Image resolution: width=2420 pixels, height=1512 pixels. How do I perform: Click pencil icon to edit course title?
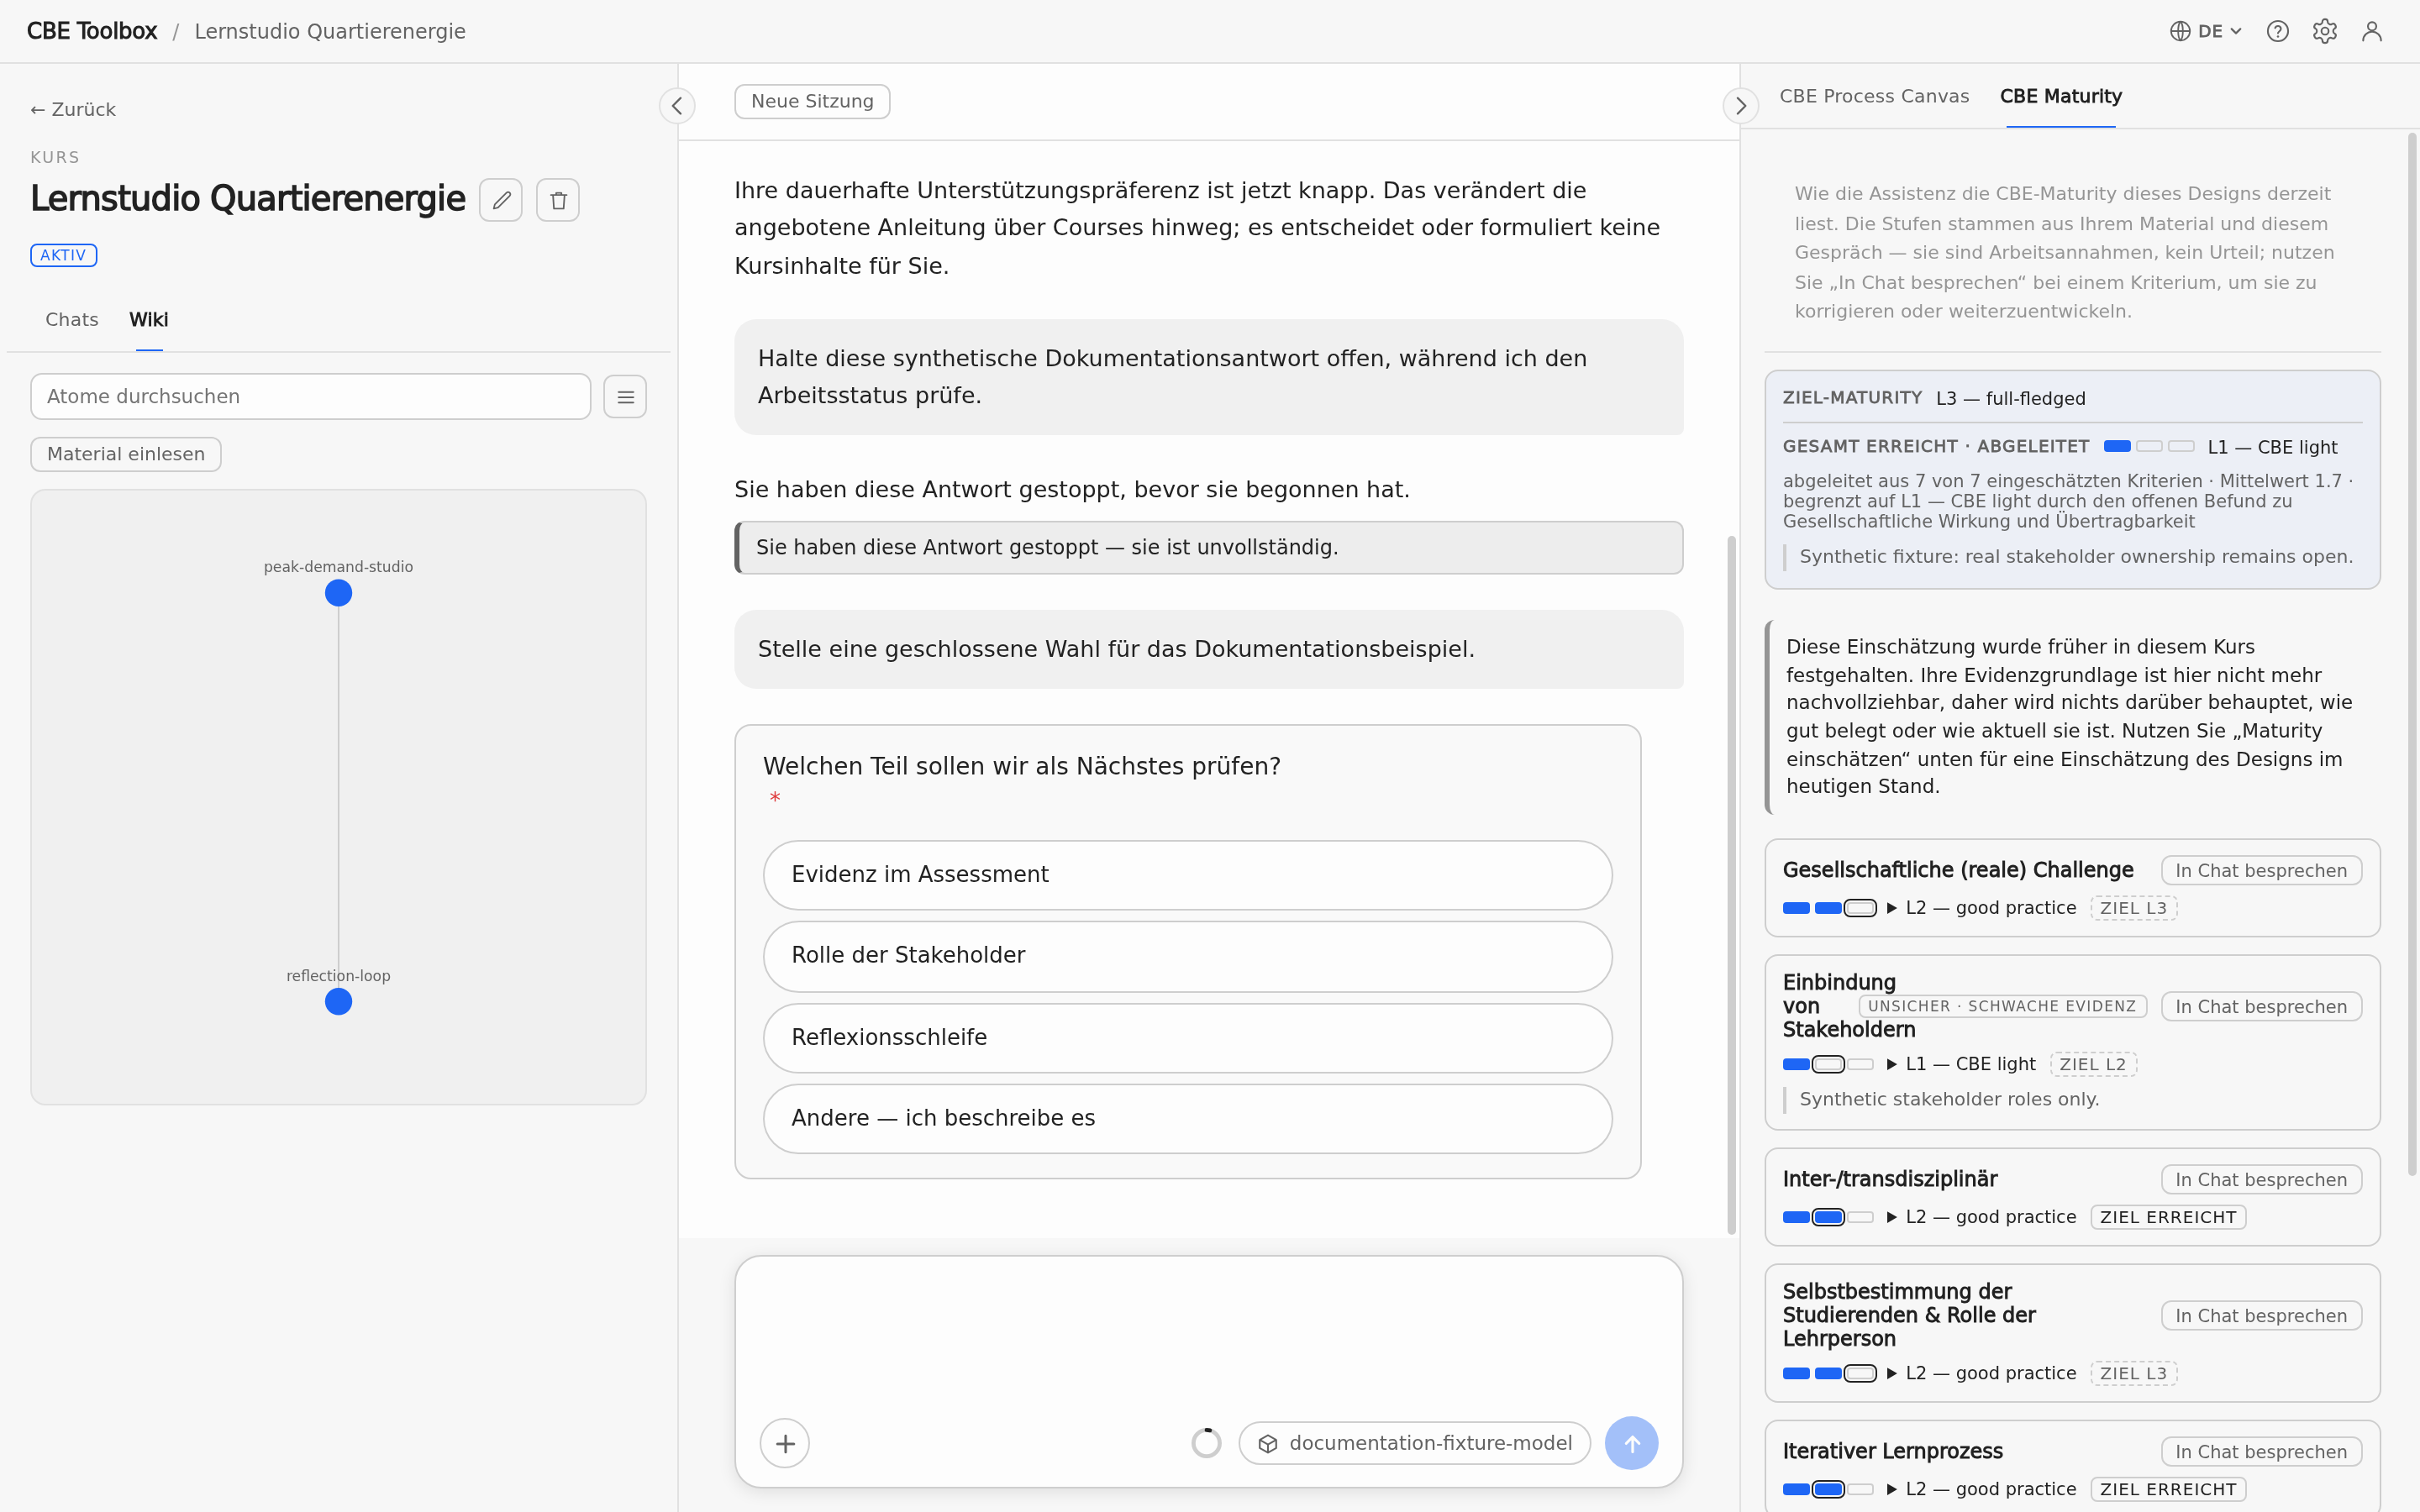coord(501,200)
